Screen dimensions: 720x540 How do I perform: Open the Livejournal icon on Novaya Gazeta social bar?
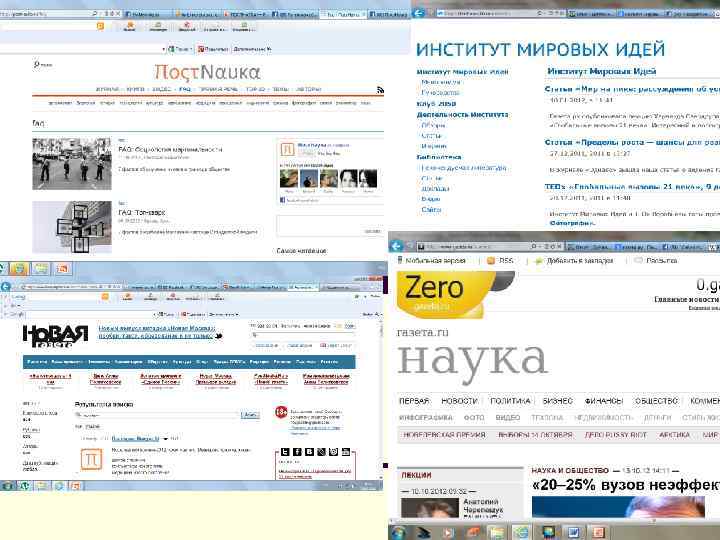[321, 452]
